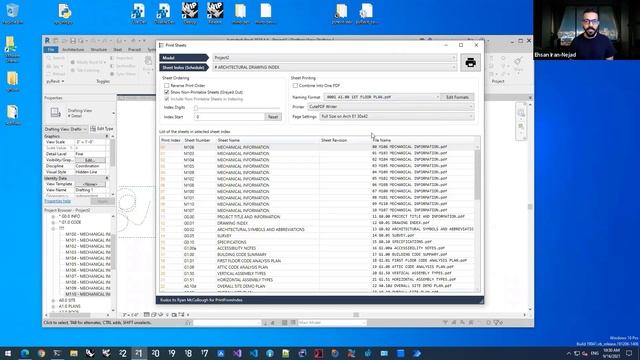Open the Windows Start menu
Screen dimensions: 640x360
tap(8, 353)
